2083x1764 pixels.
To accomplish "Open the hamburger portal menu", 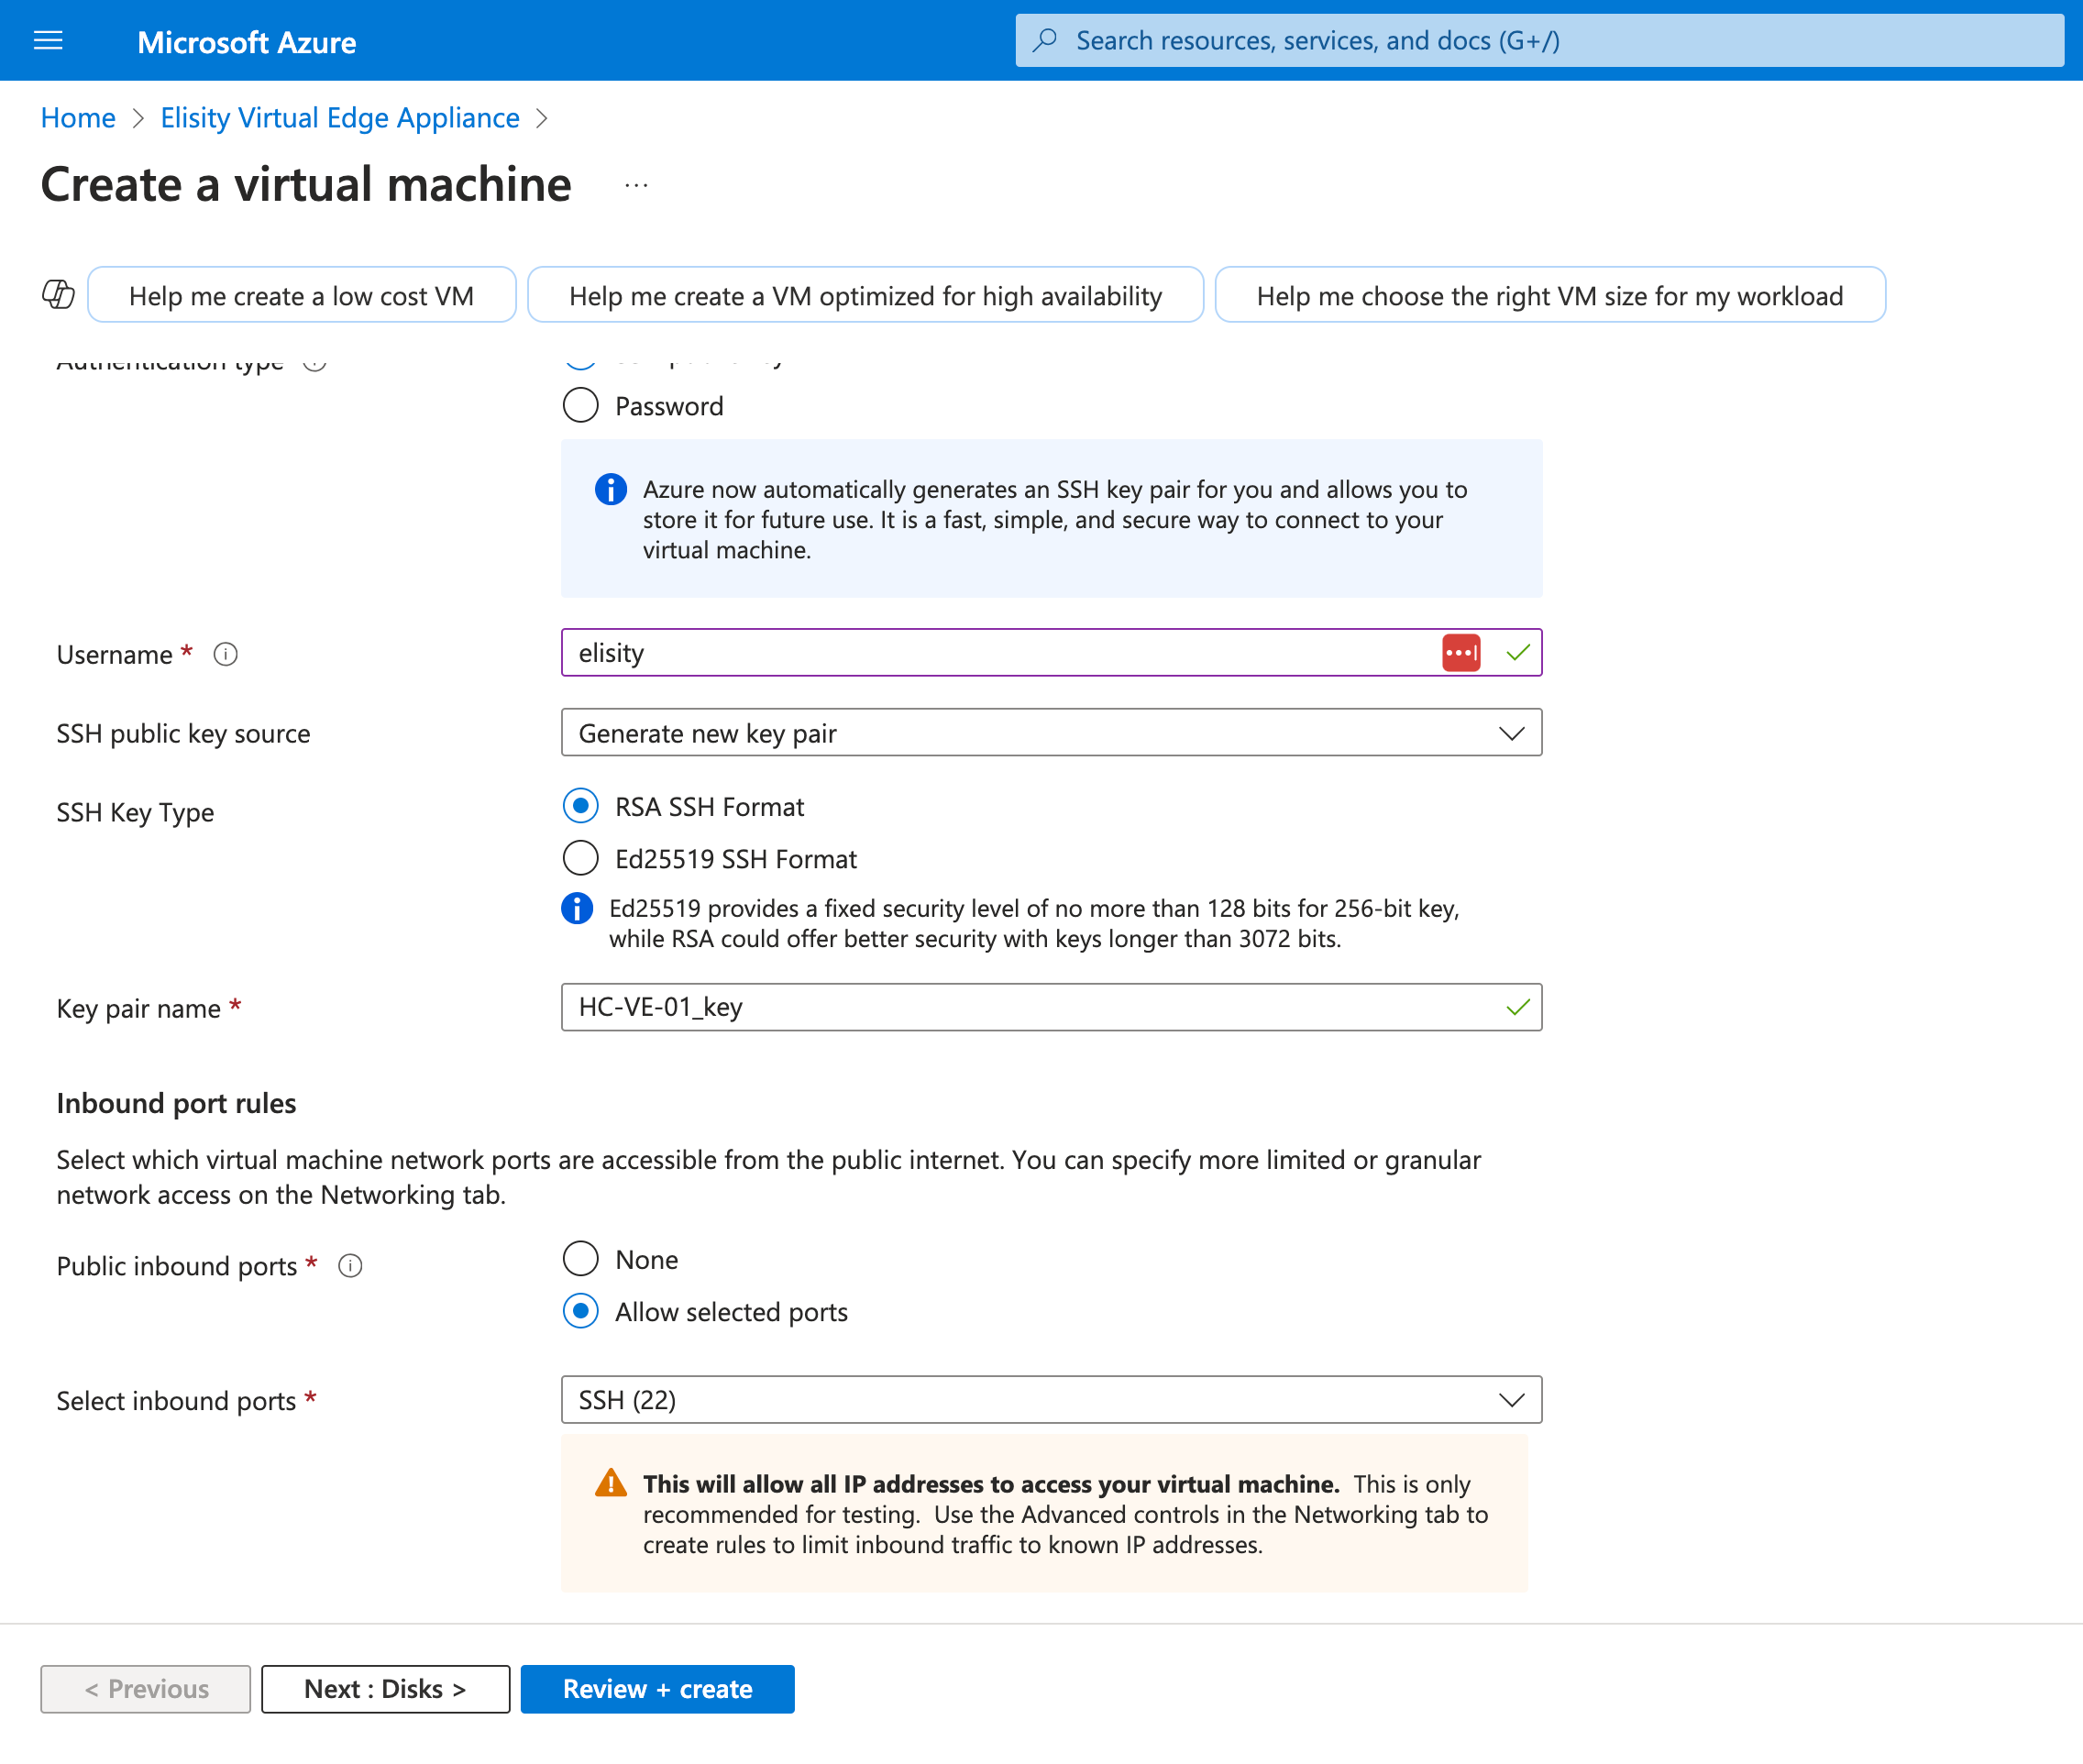I will click(x=48, y=41).
